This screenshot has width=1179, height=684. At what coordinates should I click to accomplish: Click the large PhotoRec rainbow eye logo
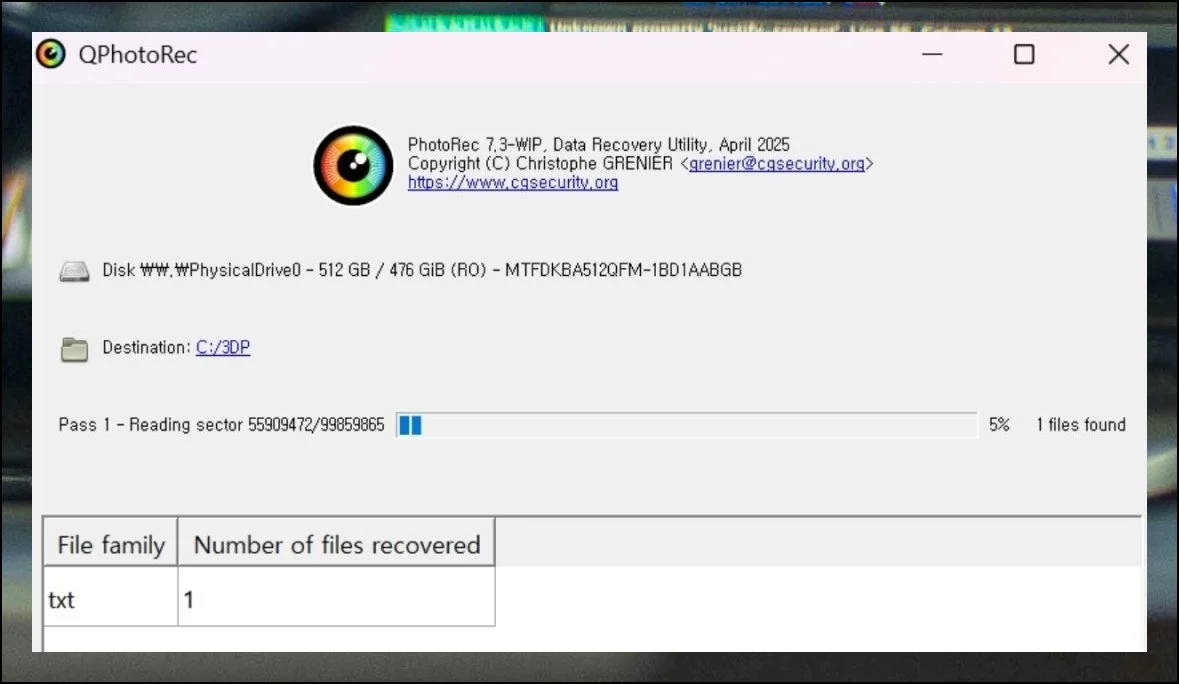[x=353, y=165]
